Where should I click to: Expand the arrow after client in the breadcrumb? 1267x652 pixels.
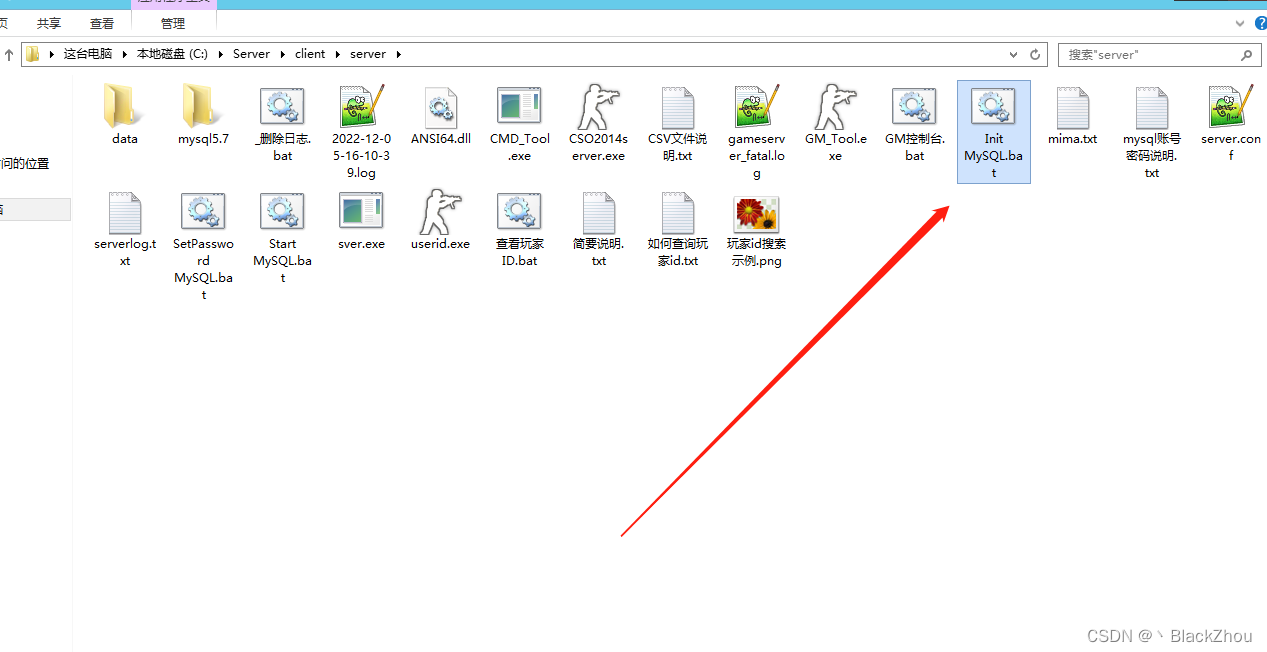click(x=339, y=54)
